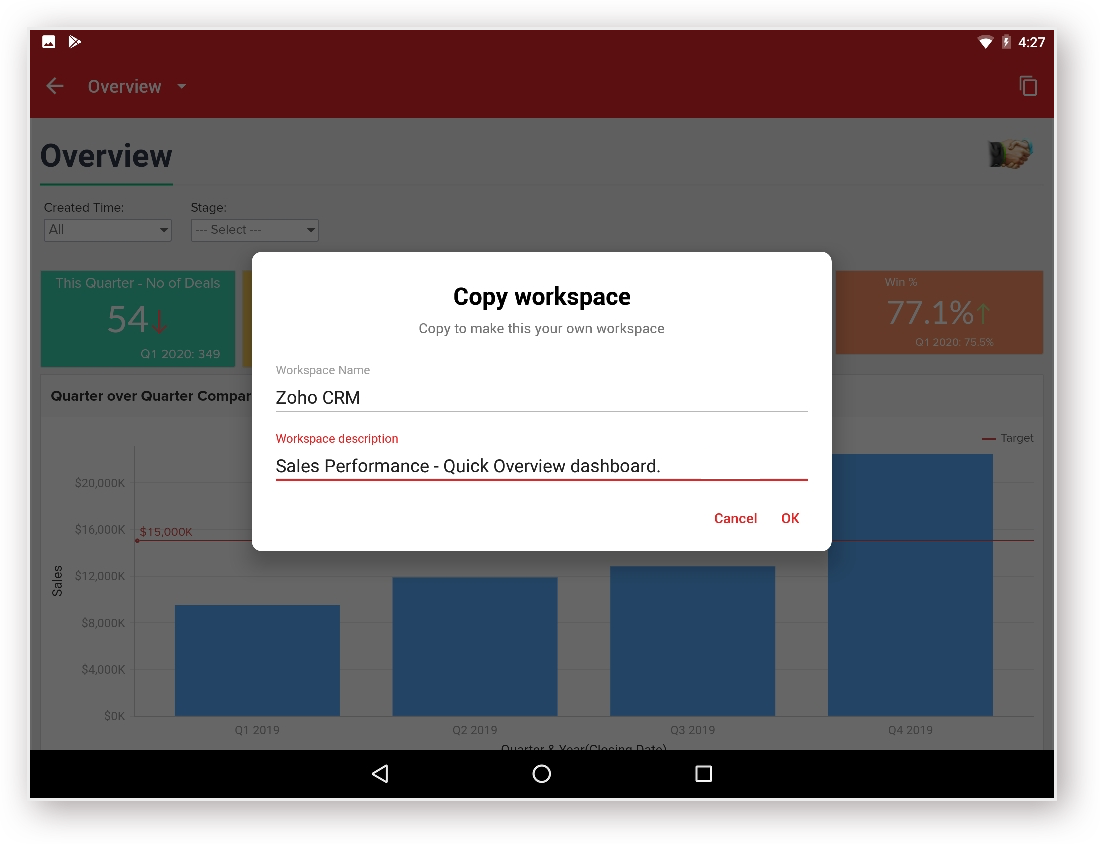The image size is (1100, 844).
Task: Confirm the copy with the OK button
Action: click(790, 518)
